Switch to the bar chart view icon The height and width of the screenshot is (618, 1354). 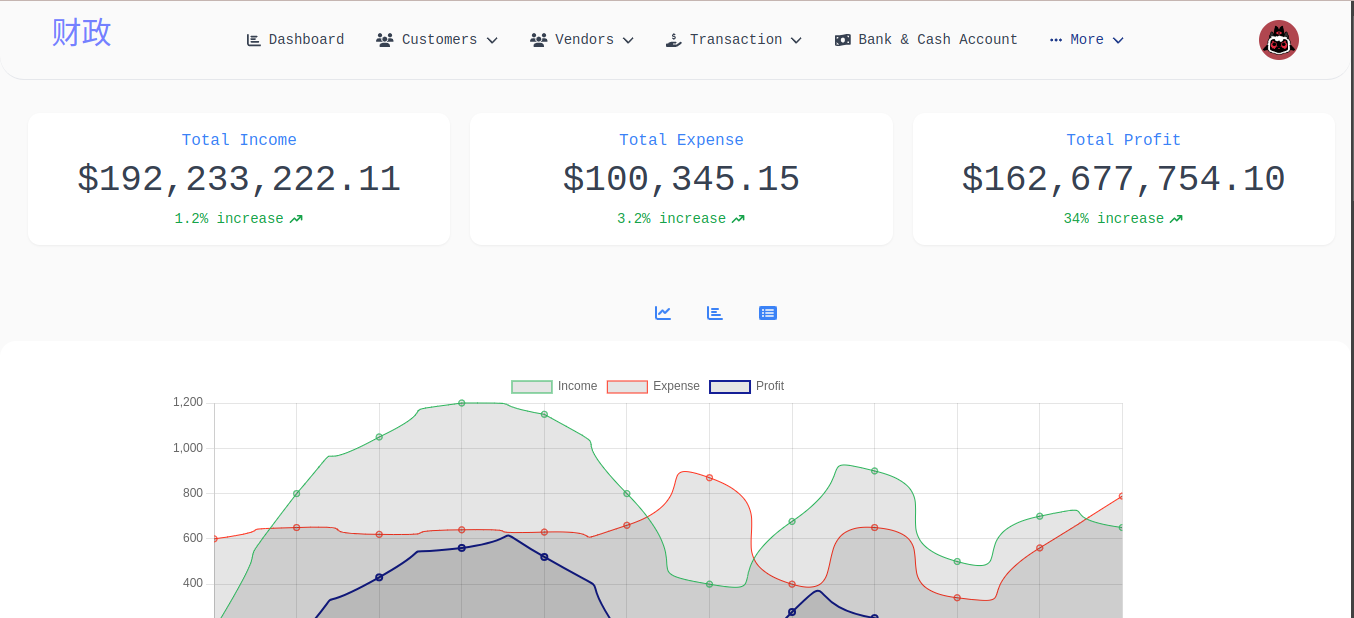click(715, 313)
